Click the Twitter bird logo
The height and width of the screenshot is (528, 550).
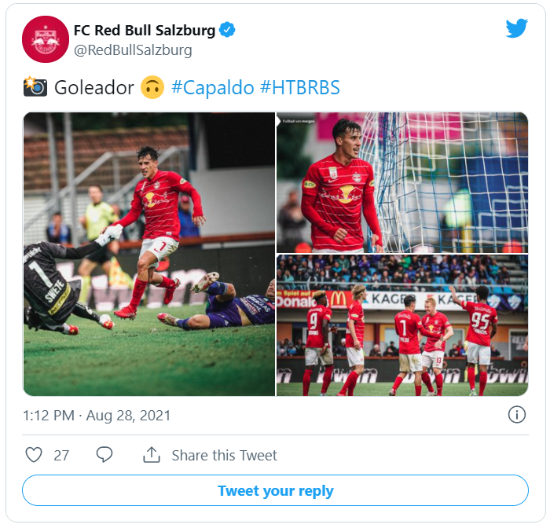click(x=517, y=28)
